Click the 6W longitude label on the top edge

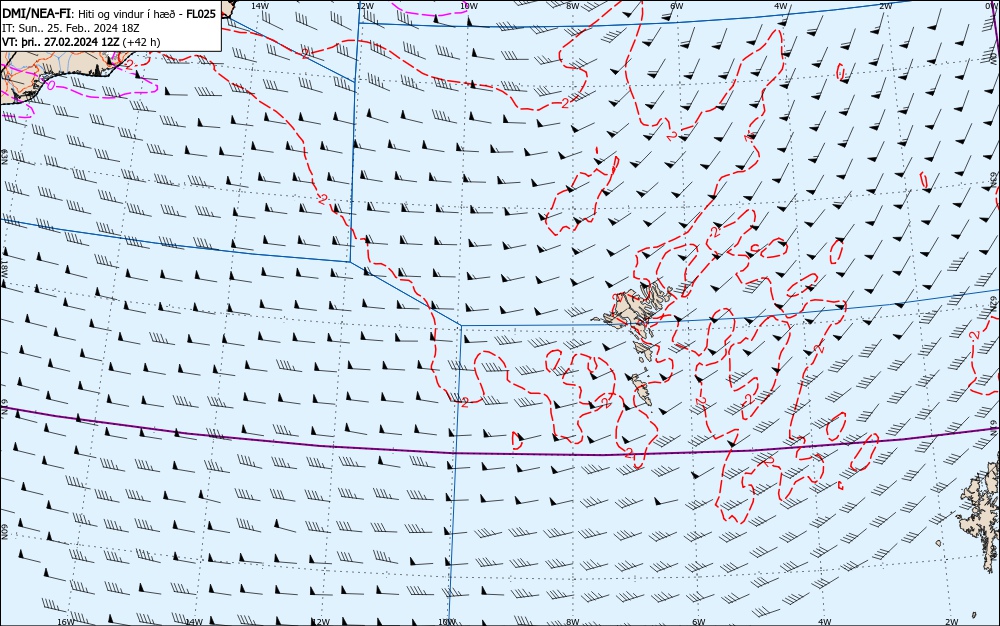(677, 5)
